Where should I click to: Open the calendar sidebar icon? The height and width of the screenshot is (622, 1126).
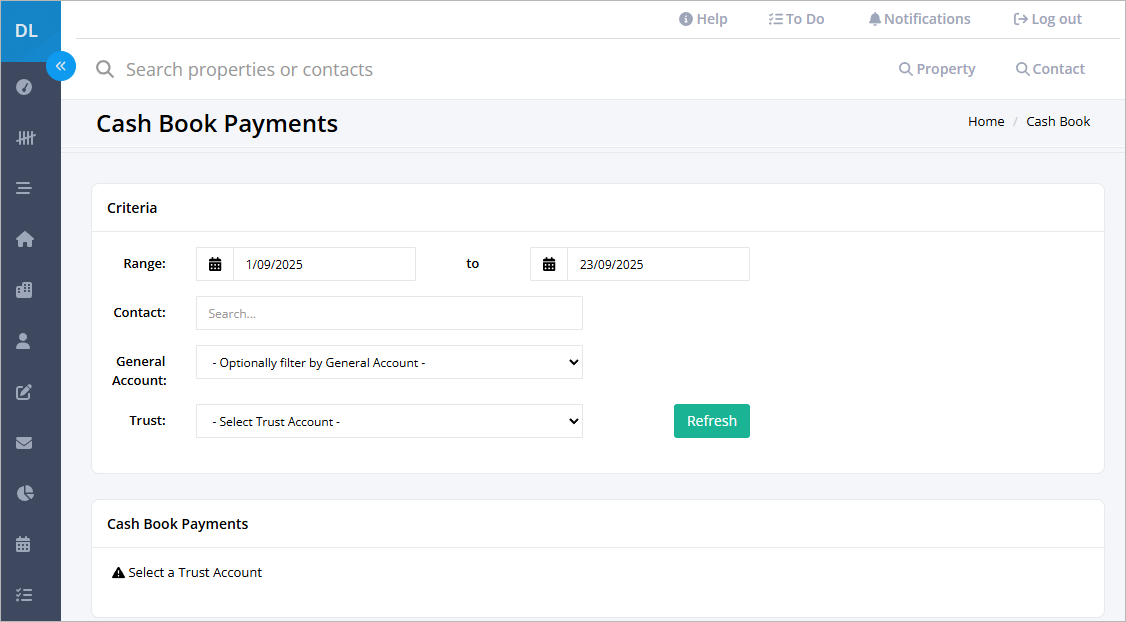coord(24,544)
